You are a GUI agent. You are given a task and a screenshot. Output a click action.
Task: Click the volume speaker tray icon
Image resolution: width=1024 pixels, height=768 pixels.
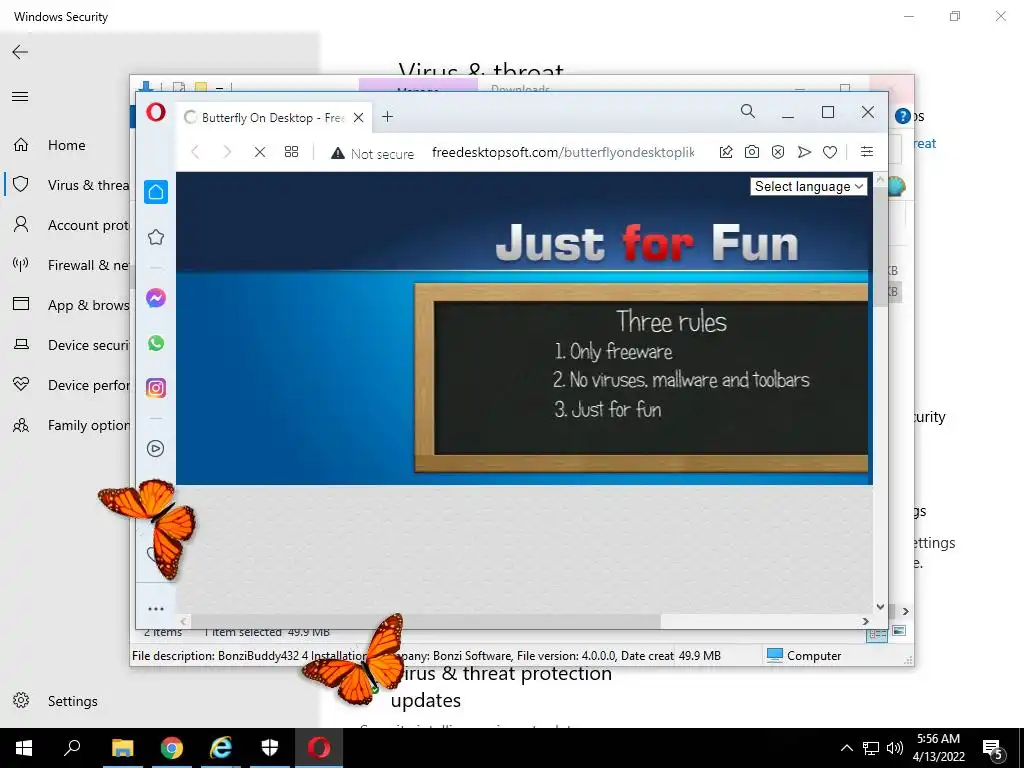pyautogui.click(x=895, y=748)
